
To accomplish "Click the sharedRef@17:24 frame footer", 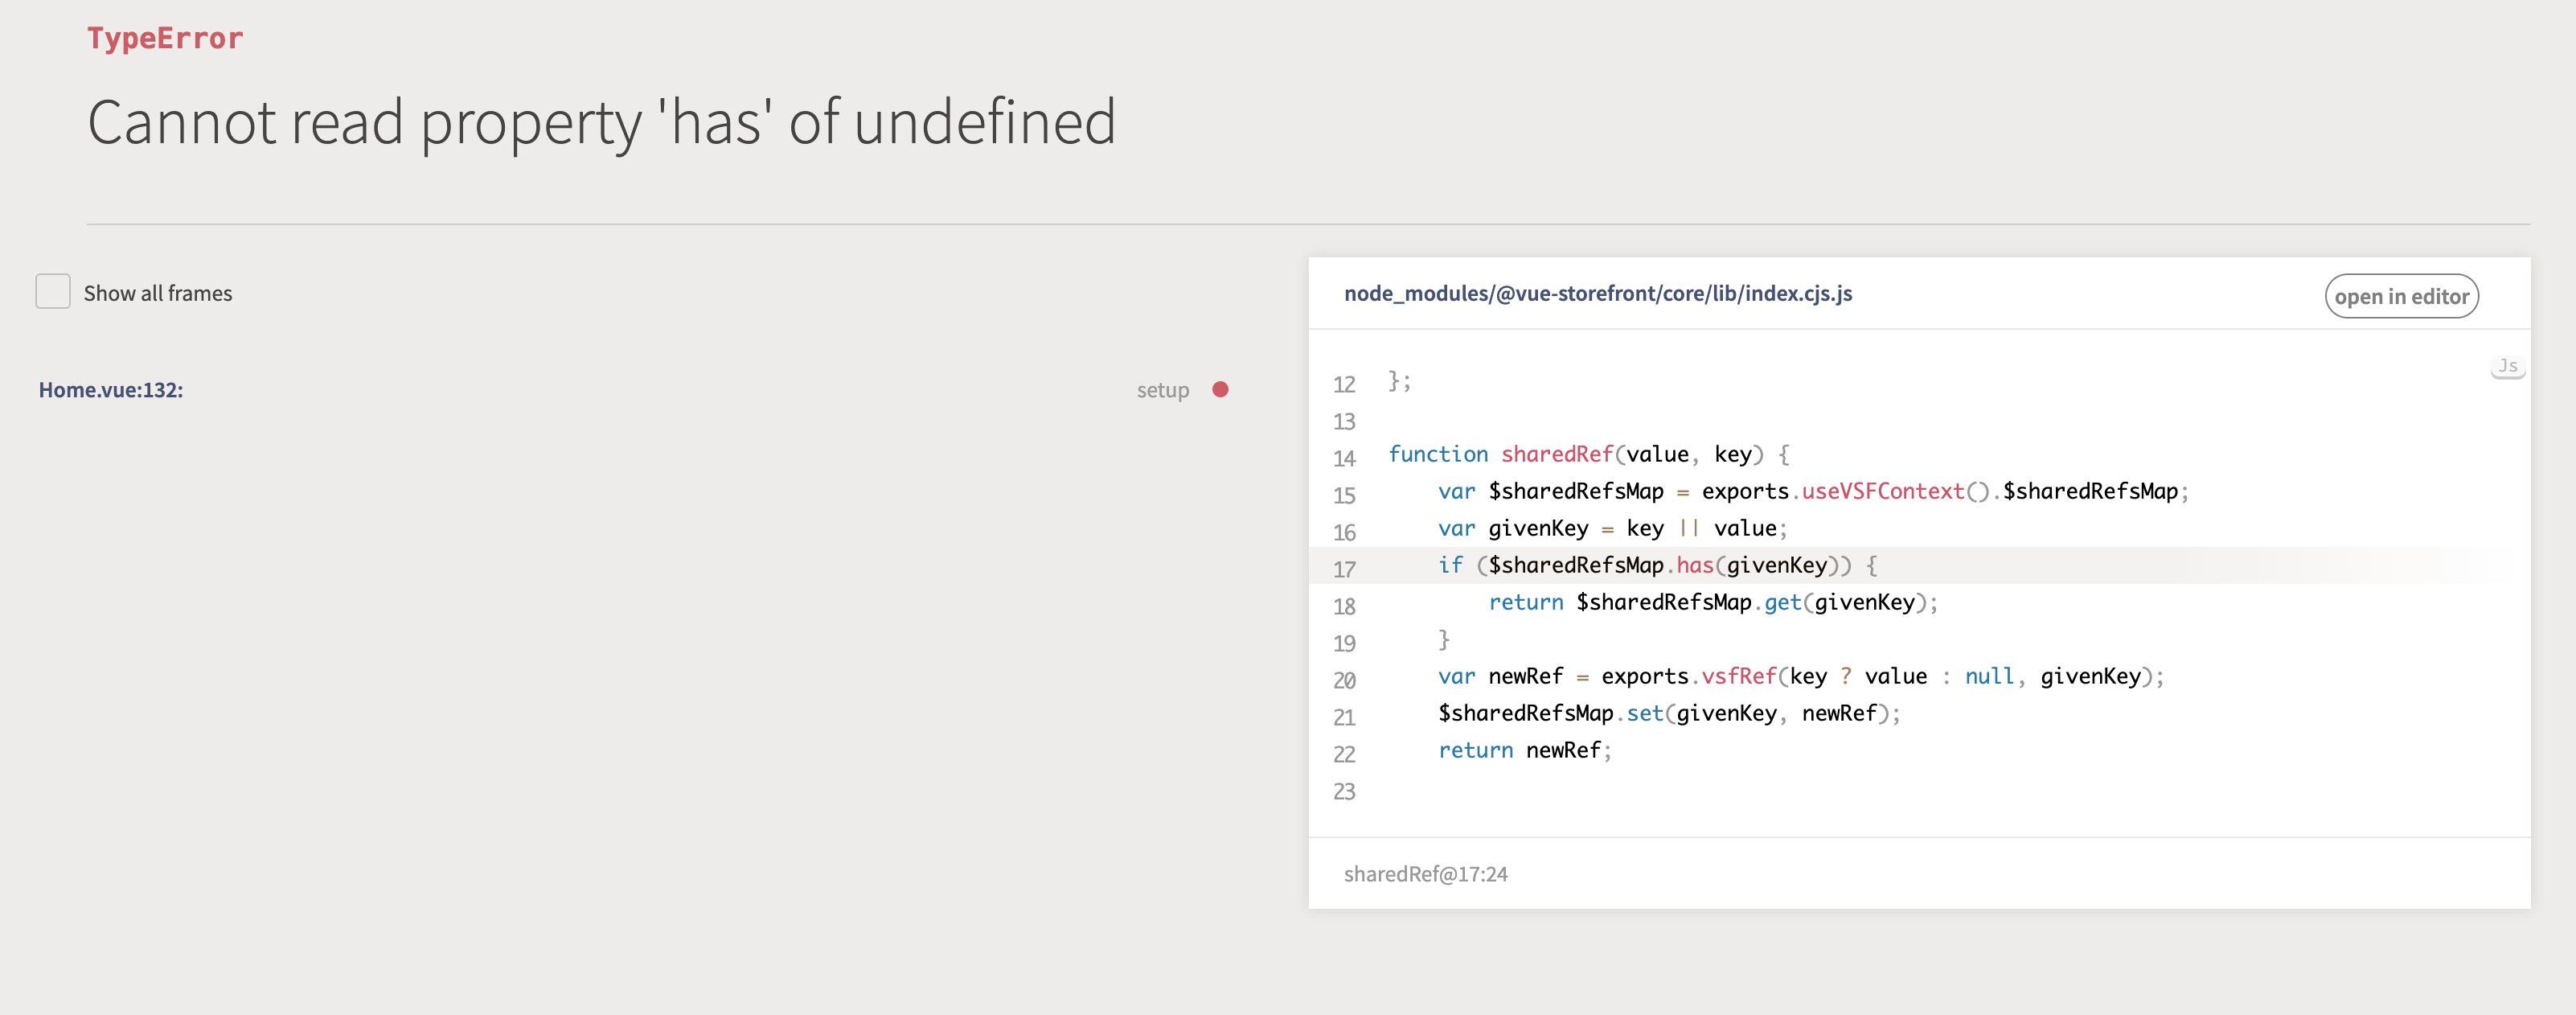I will point(1426,874).
